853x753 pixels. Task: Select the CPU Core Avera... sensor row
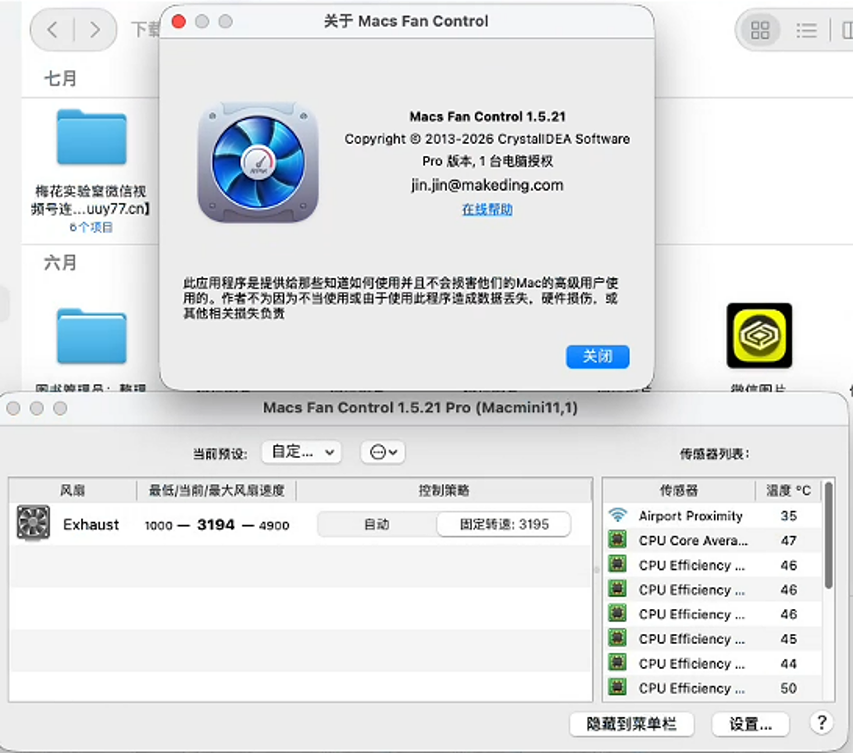(713, 540)
